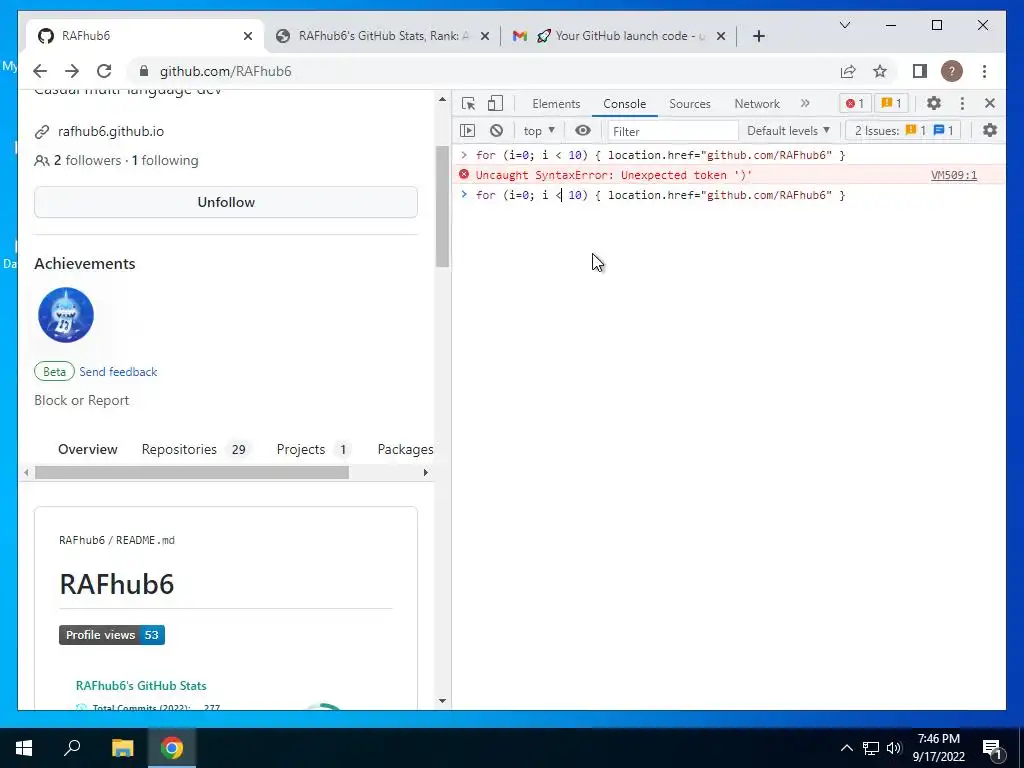Click the horizontal scrollbar right arrow

pos(426,472)
